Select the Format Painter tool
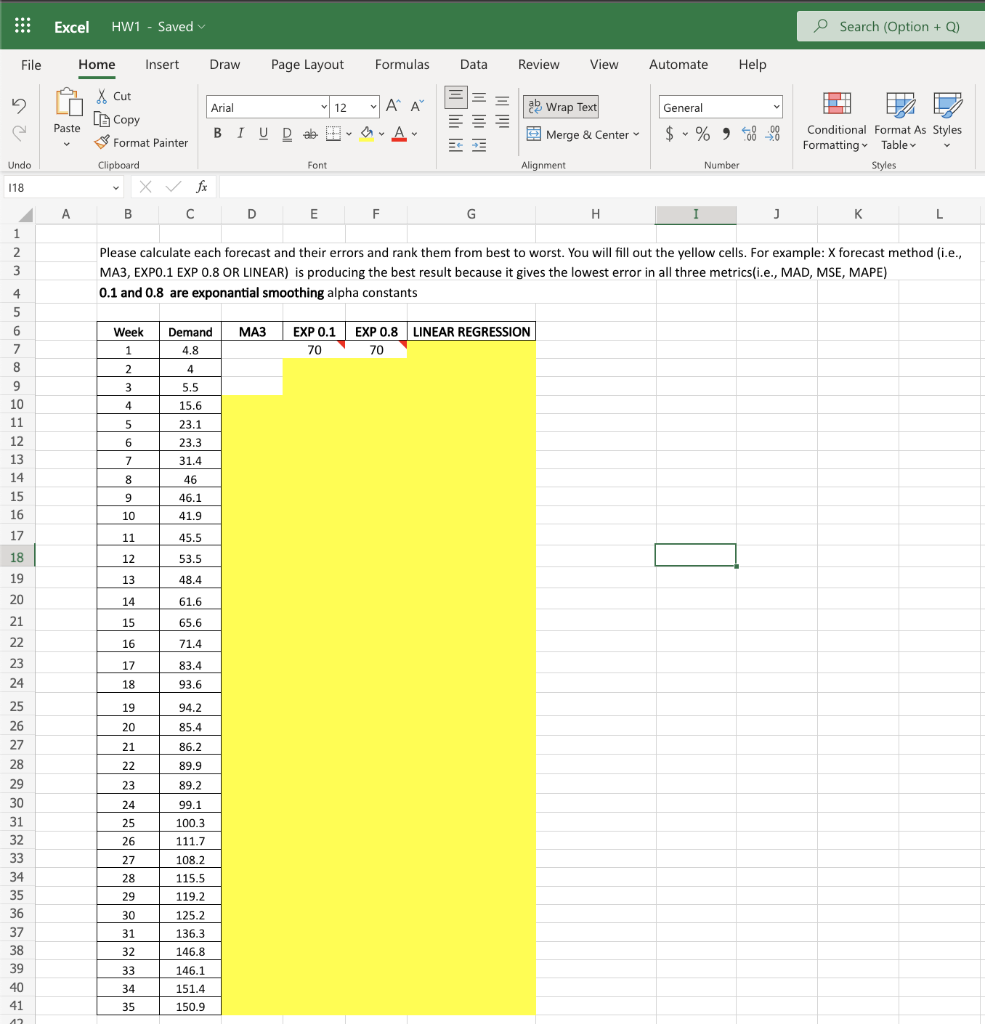The height and width of the screenshot is (1024, 985). (x=141, y=142)
